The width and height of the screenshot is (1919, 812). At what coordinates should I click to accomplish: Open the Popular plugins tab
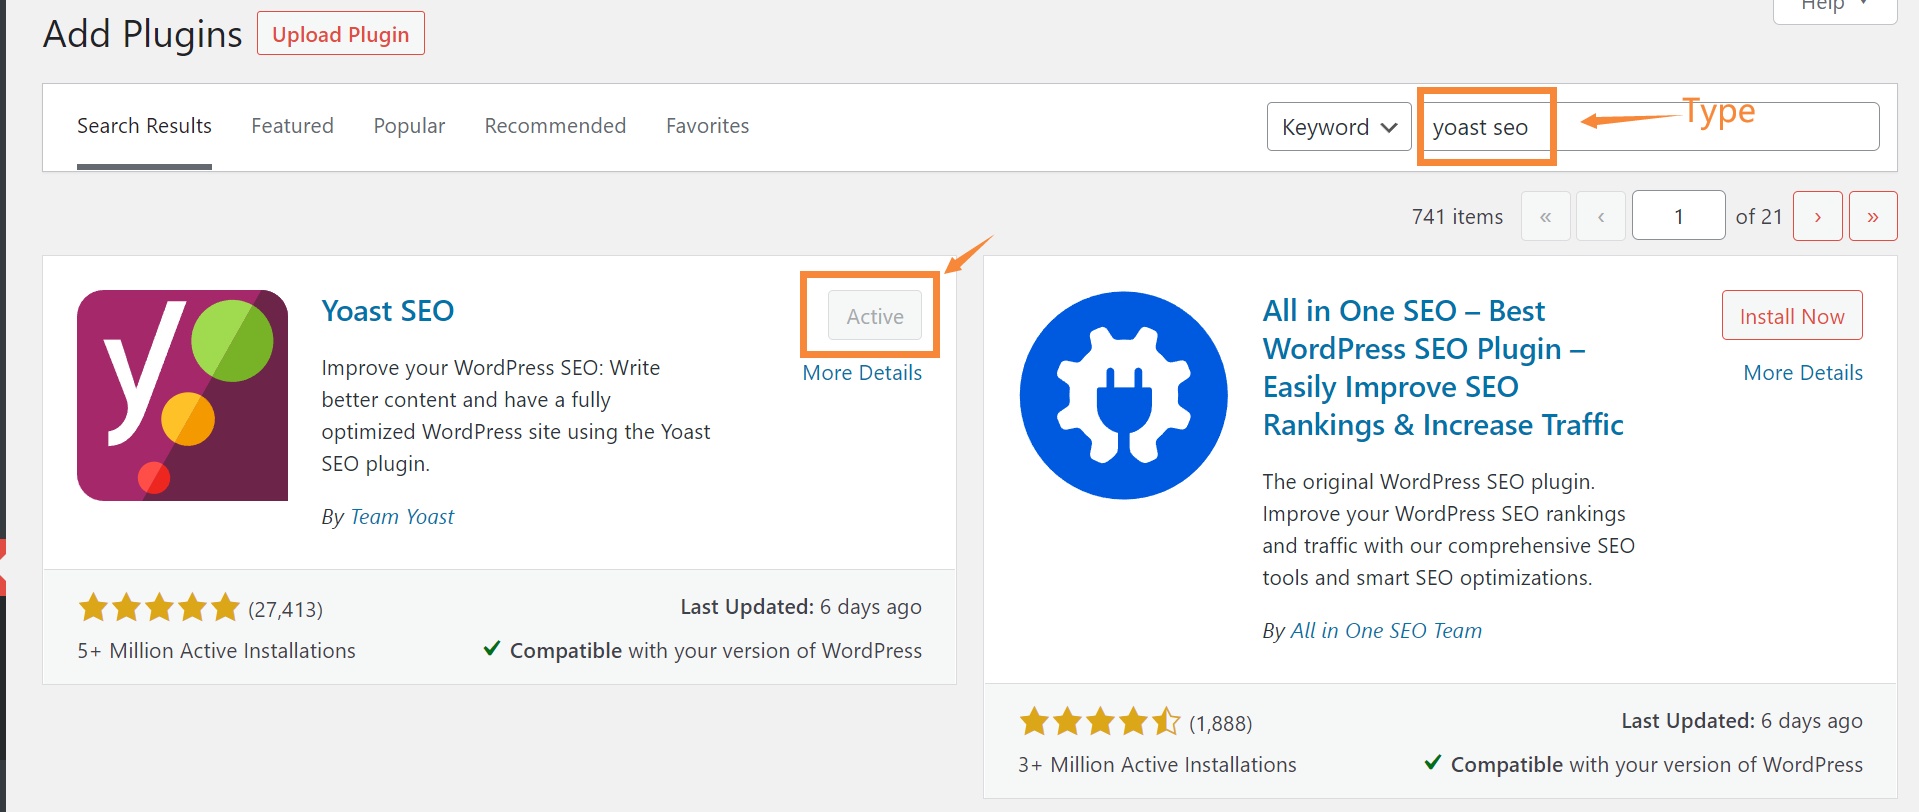click(x=409, y=126)
